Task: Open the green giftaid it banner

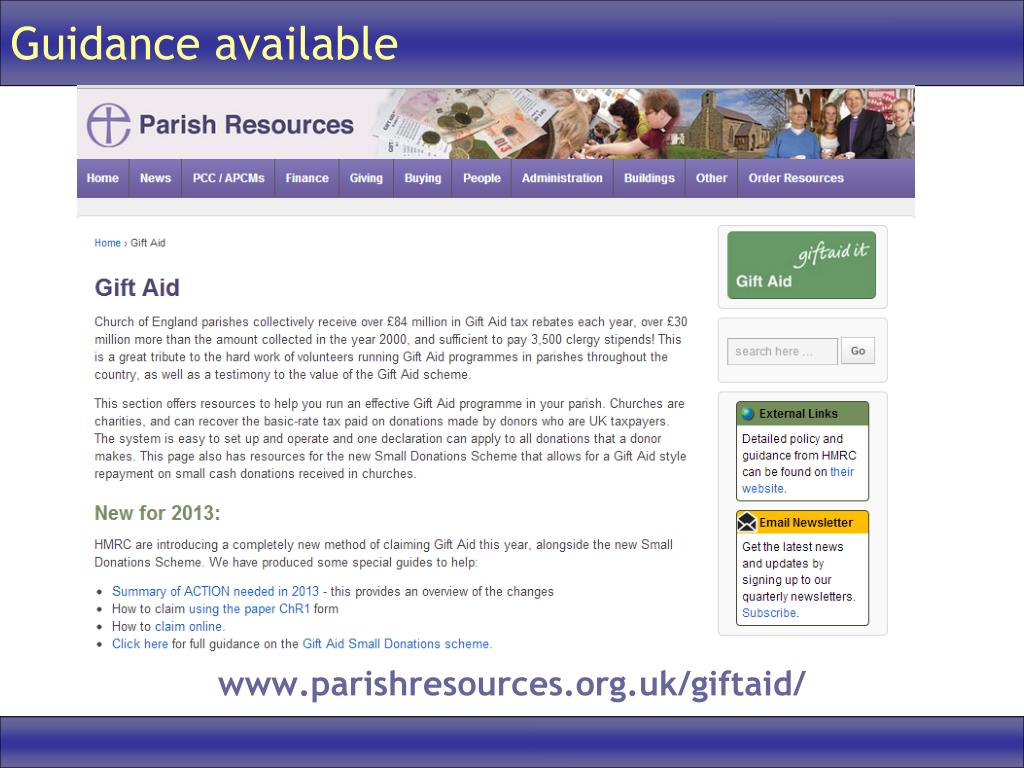Action: point(801,265)
